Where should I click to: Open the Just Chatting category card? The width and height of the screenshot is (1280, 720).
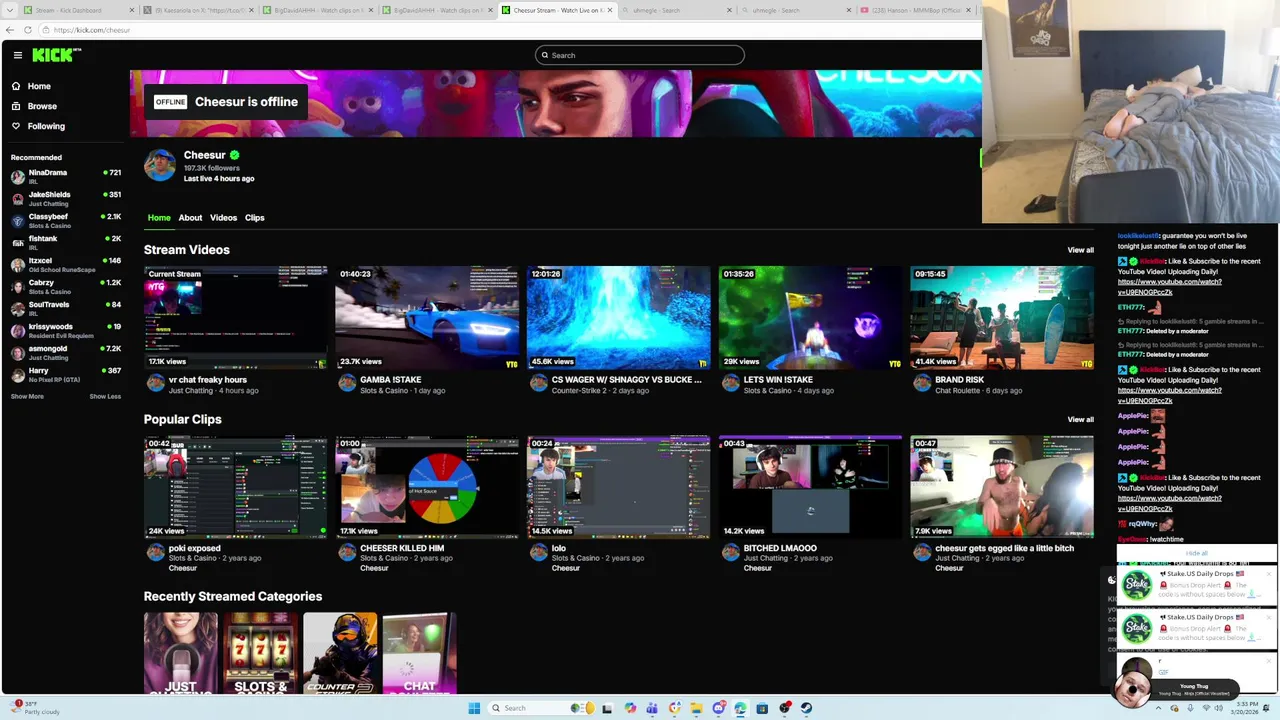pyautogui.click(x=180, y=653)
